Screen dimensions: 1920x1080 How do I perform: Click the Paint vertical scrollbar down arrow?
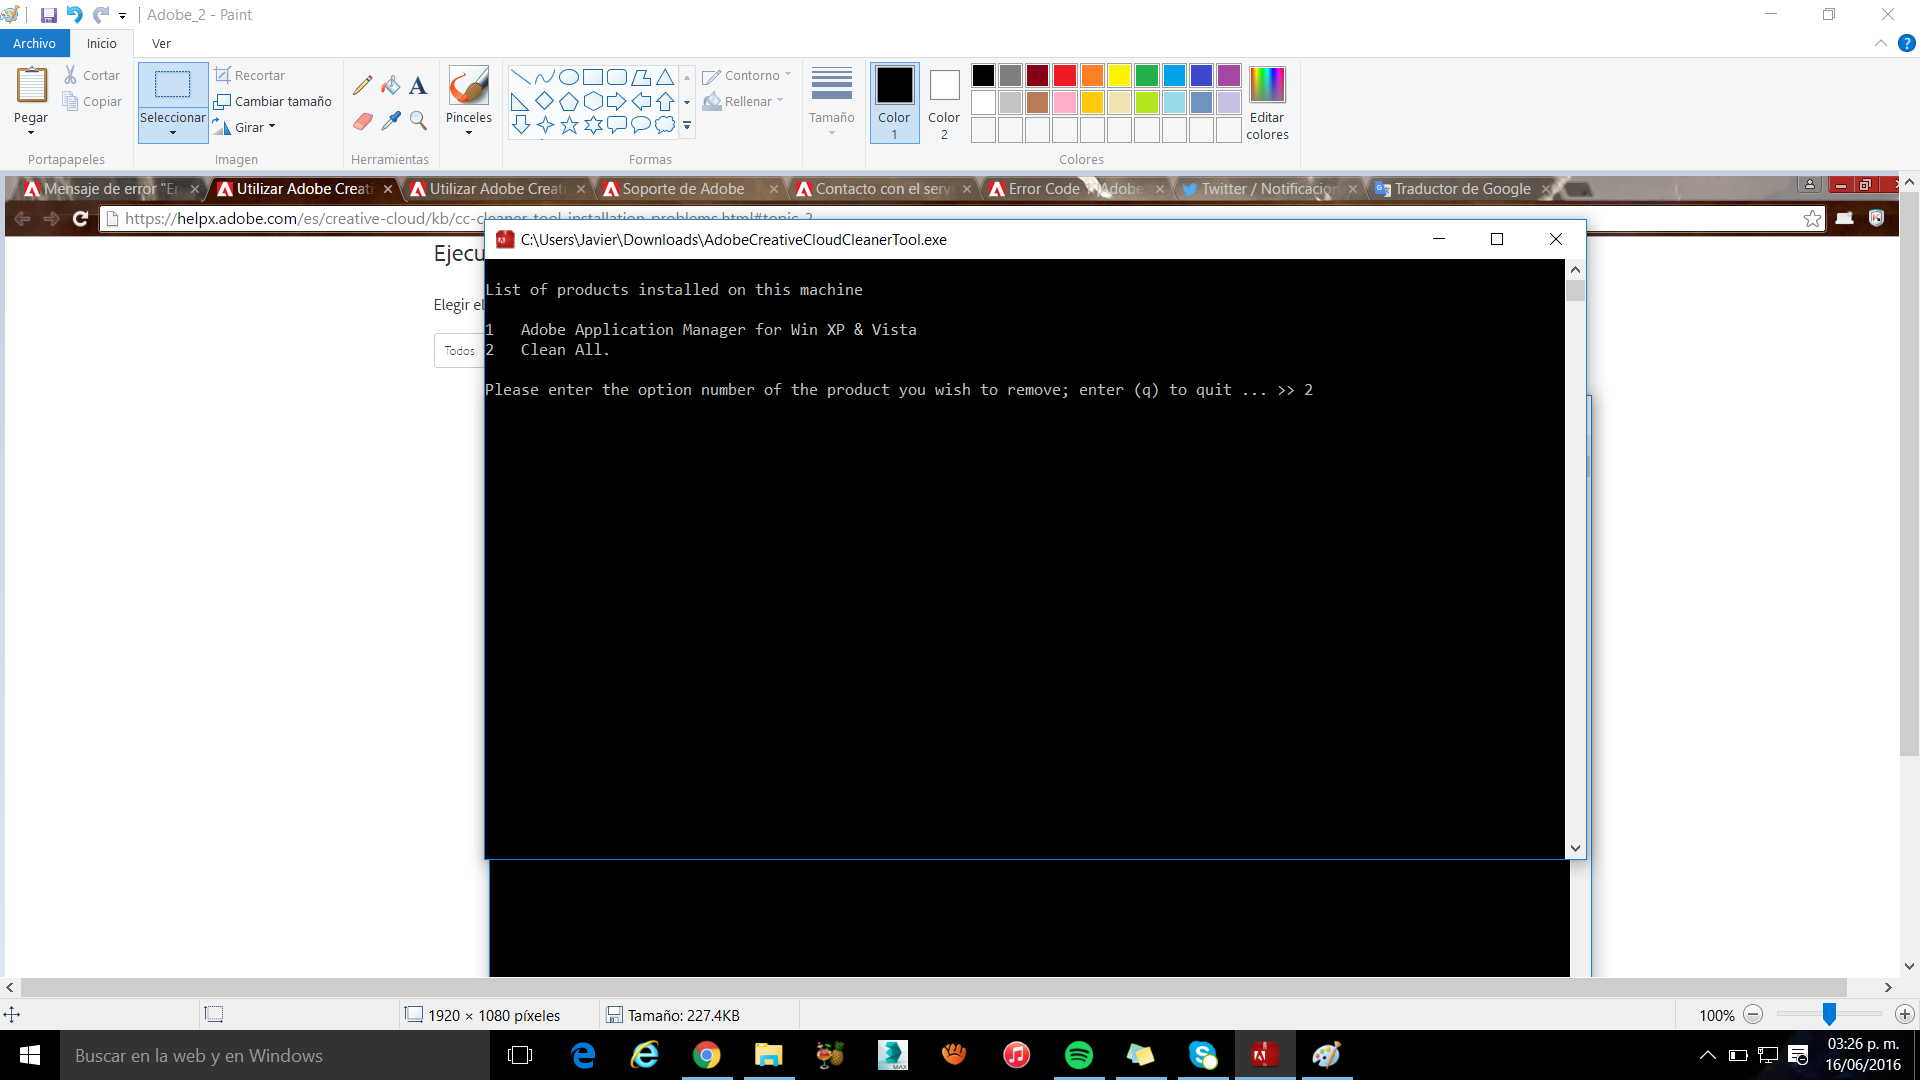coord(1909,967)
